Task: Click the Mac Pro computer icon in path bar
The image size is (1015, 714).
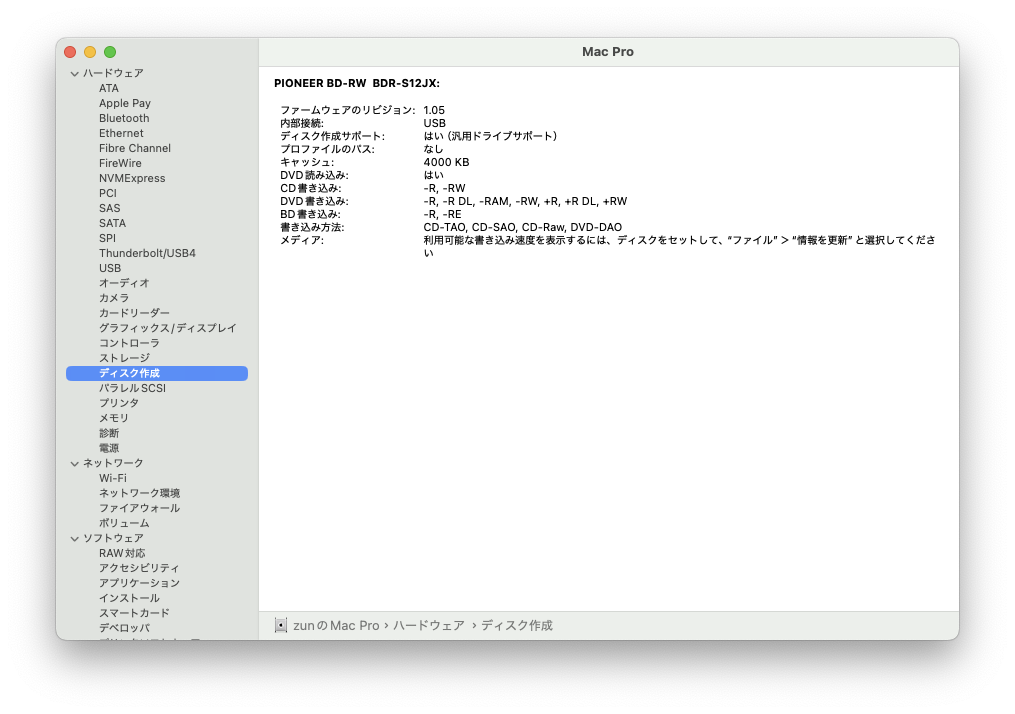Action: [x=281, y=625]
